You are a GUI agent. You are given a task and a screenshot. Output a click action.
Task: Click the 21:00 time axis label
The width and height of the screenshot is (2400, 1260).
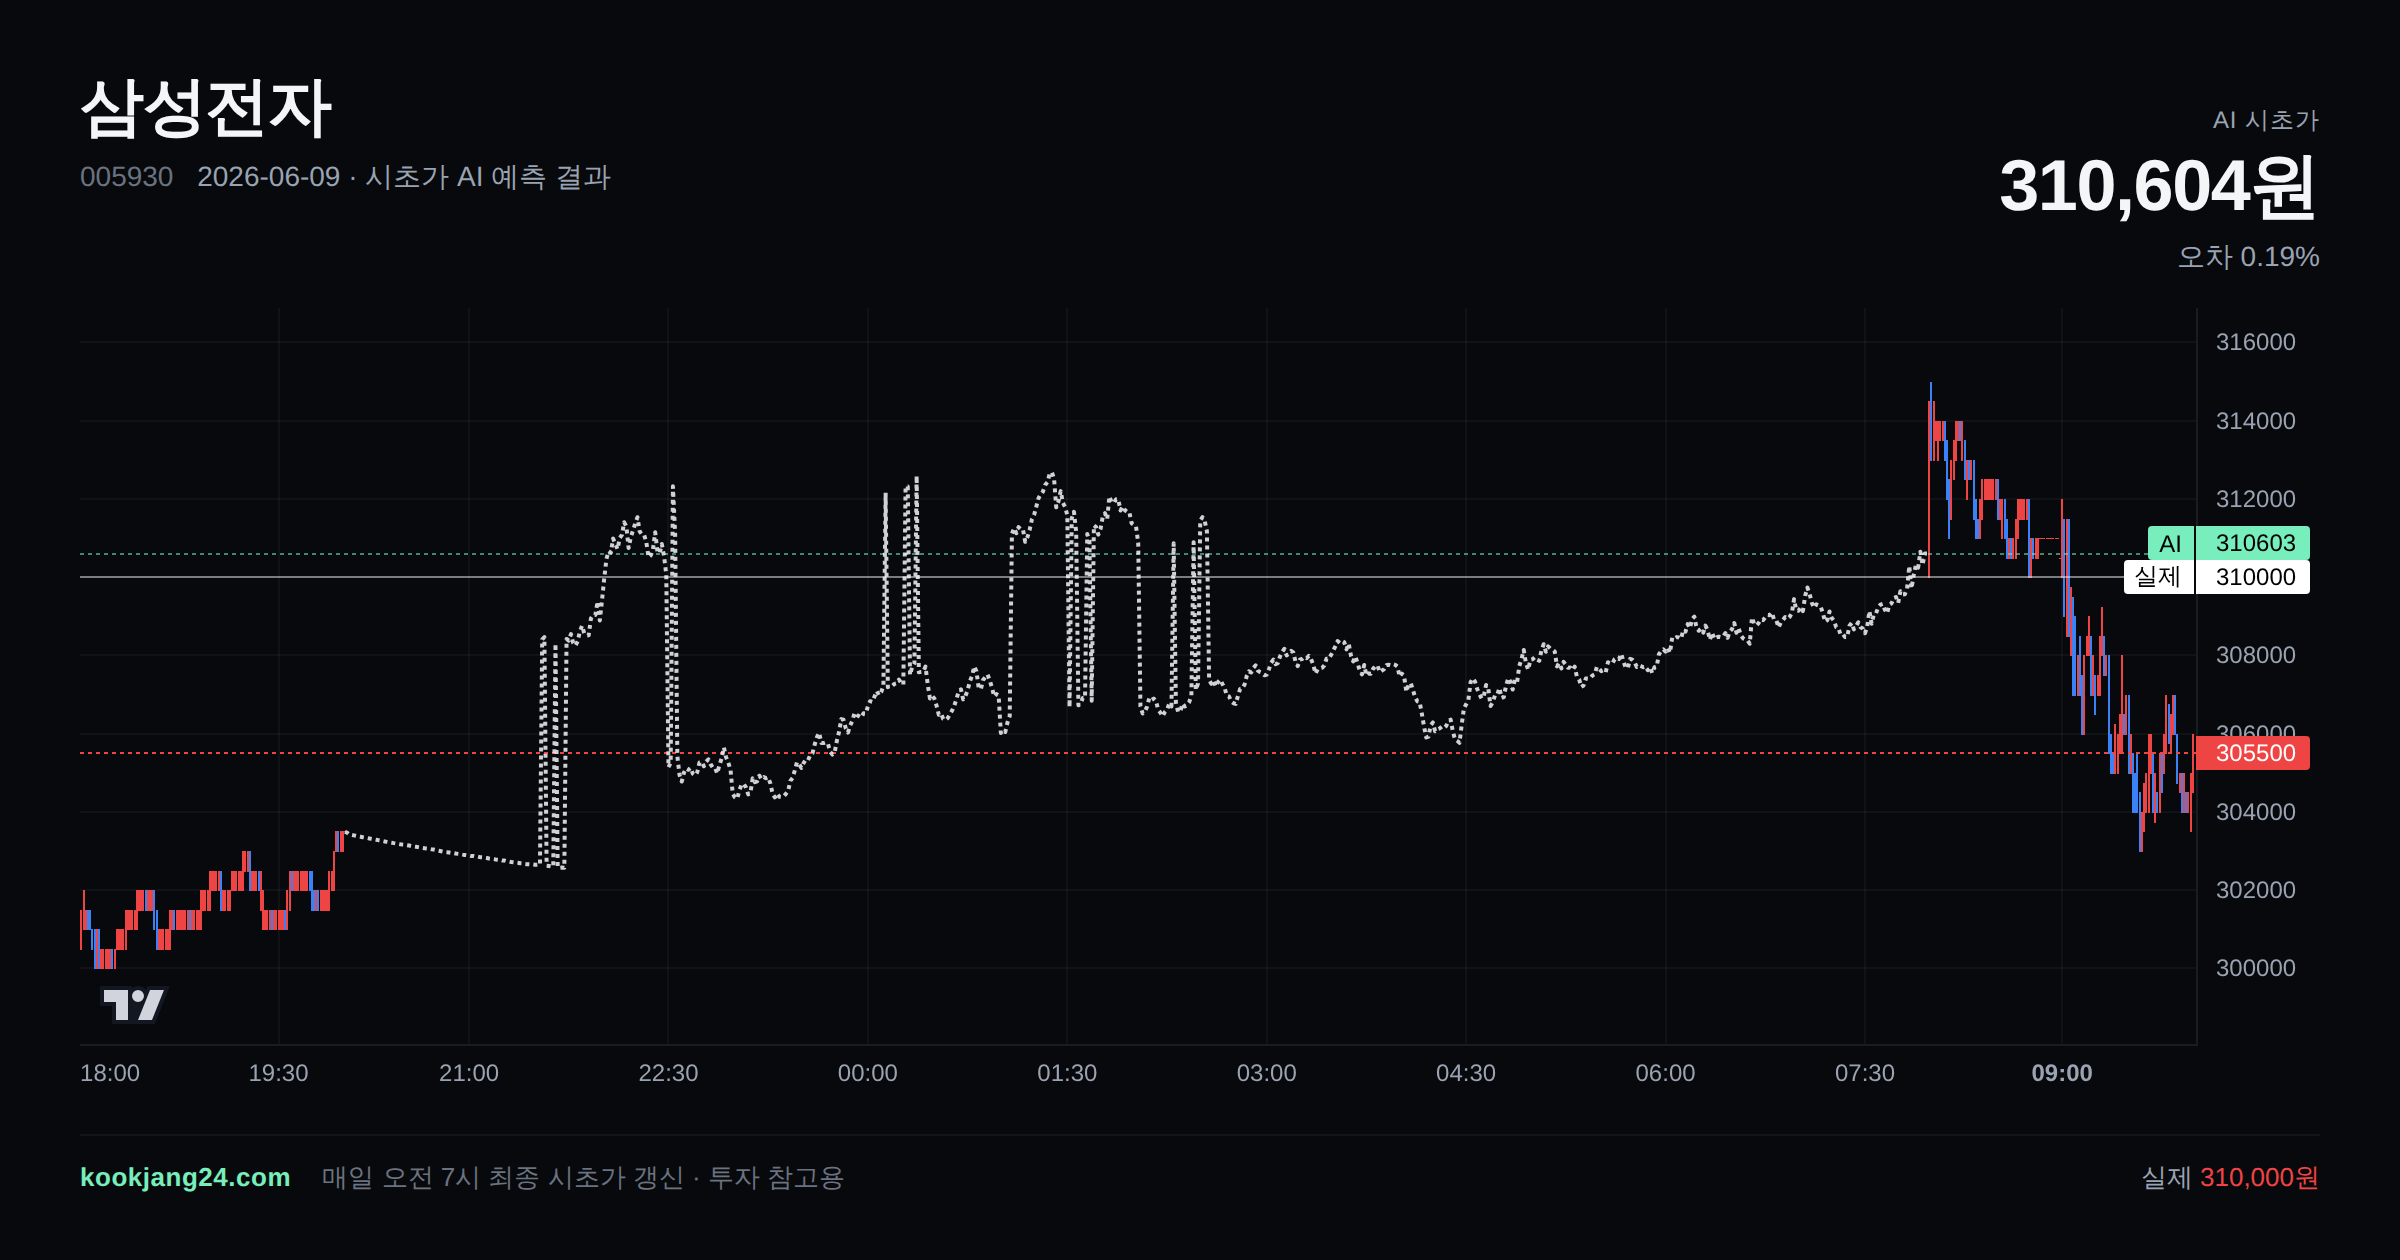tap(469, 1073)
